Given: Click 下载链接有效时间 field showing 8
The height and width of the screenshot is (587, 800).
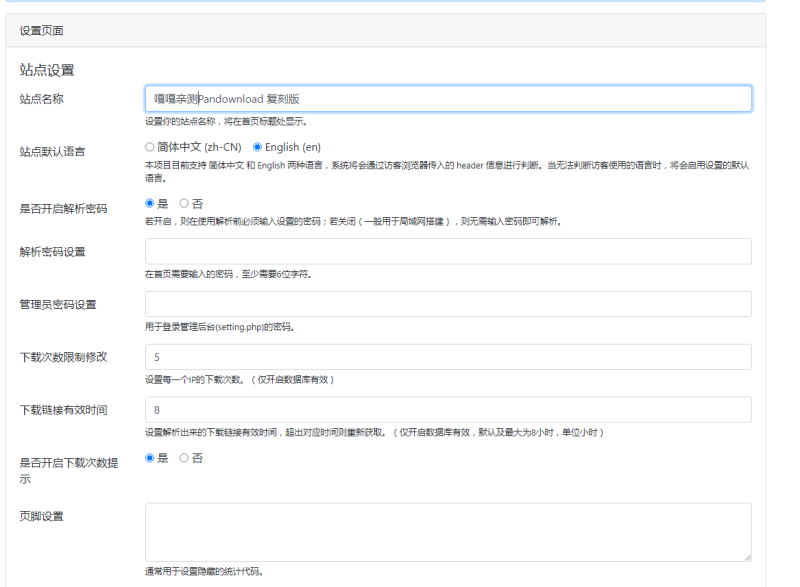Looking at the screenshot, I should (448, 410).
